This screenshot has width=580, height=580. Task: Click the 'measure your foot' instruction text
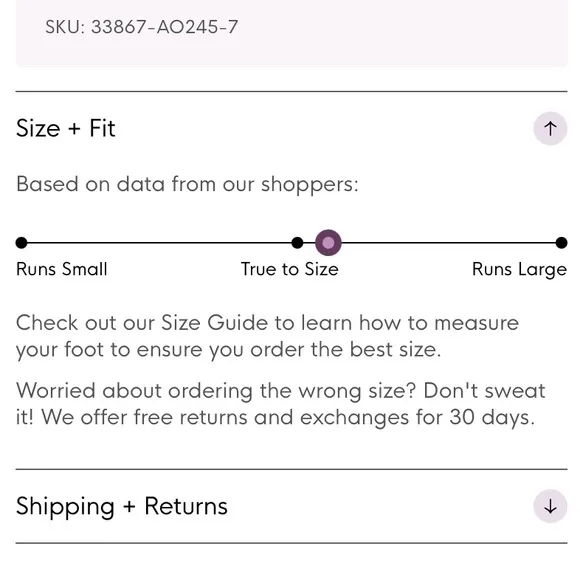click(267, 336)
